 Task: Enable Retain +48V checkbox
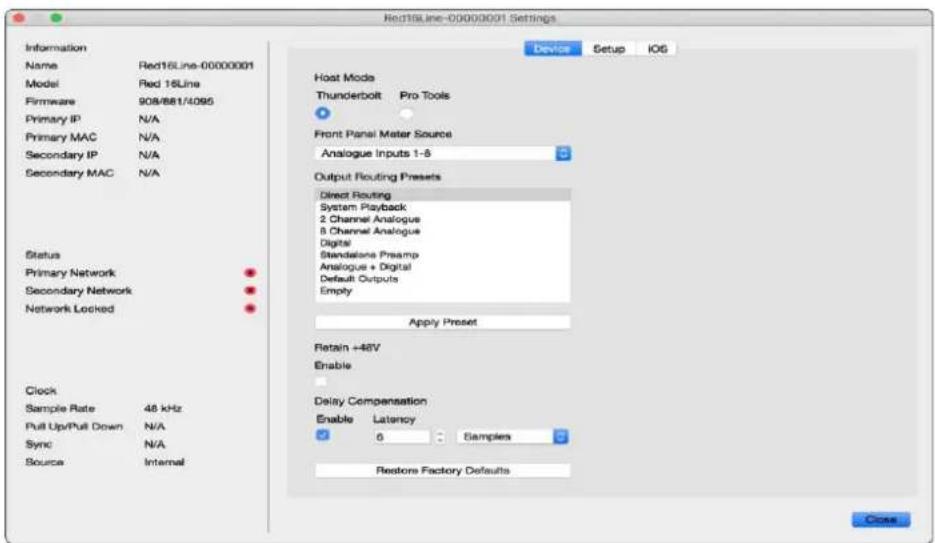[x=321, y=381]
